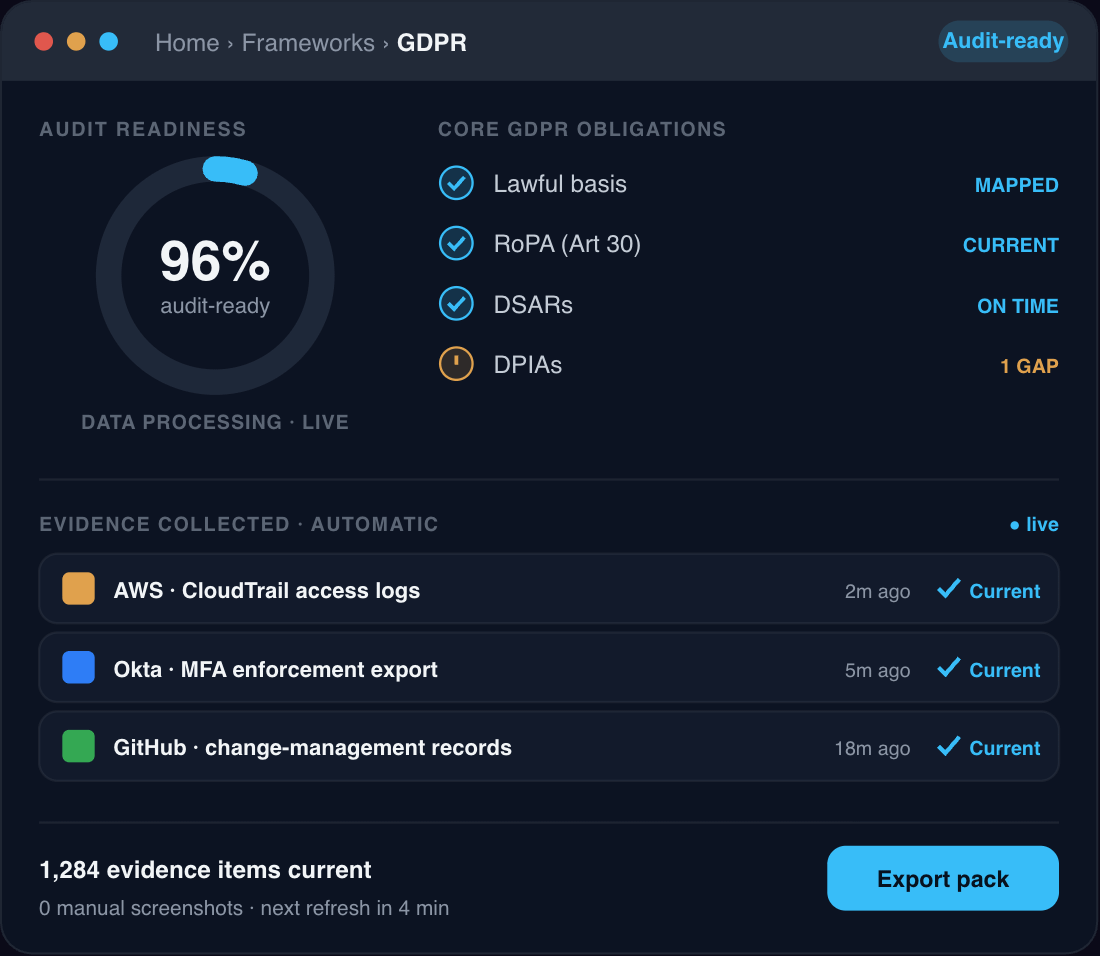
Task: Click the checkmark in the GitHub row
Action: [x=948, y=746]
